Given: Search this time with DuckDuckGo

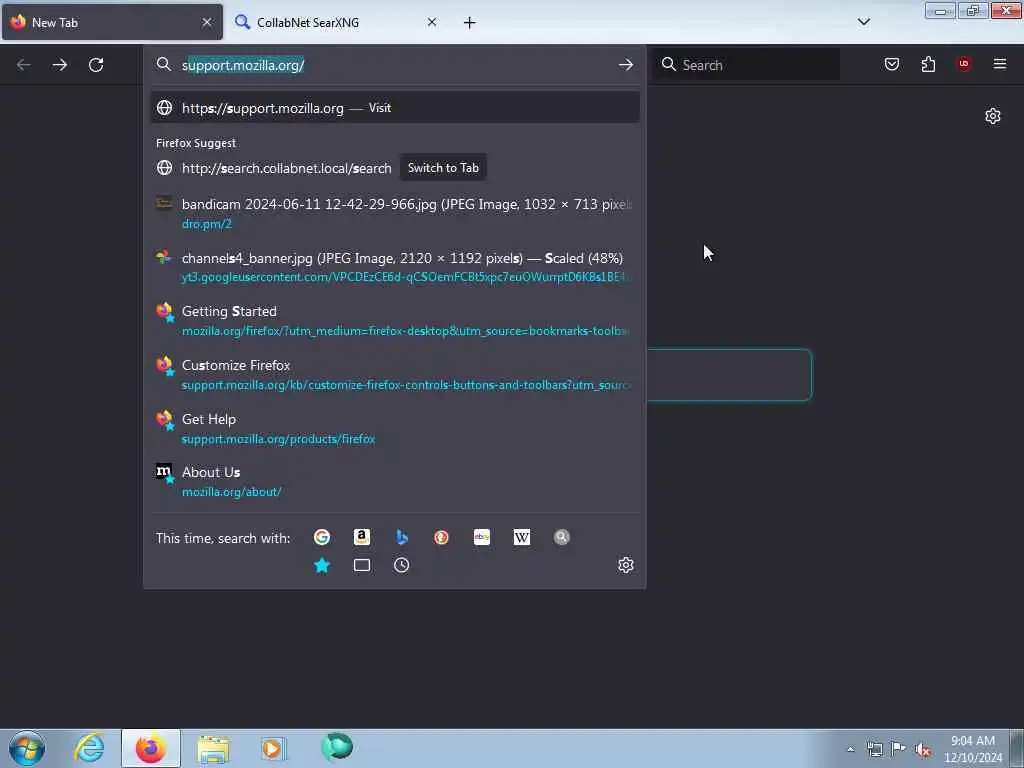Looking at the screenshot, I should click(x=441, y=537).
